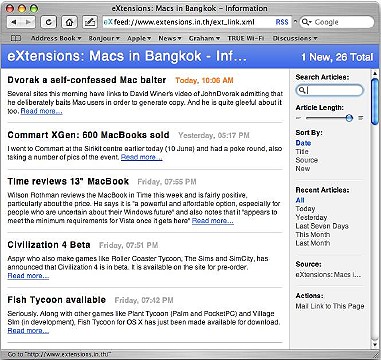Sort articles by Title
The height and width of the screenshot is (360, 381).
tap(302, 152)
